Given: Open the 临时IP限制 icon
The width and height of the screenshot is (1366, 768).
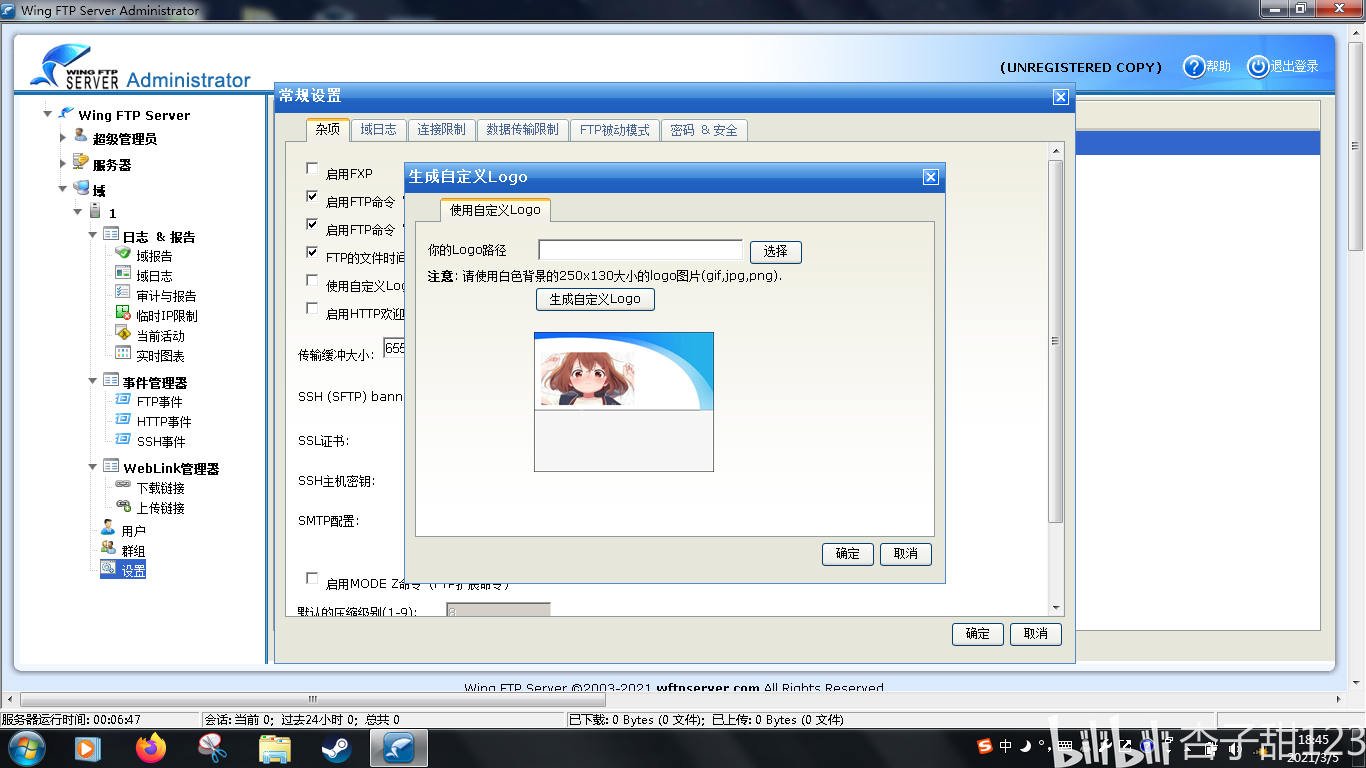Looking at the screenshot, I should (x=123, y=313).
